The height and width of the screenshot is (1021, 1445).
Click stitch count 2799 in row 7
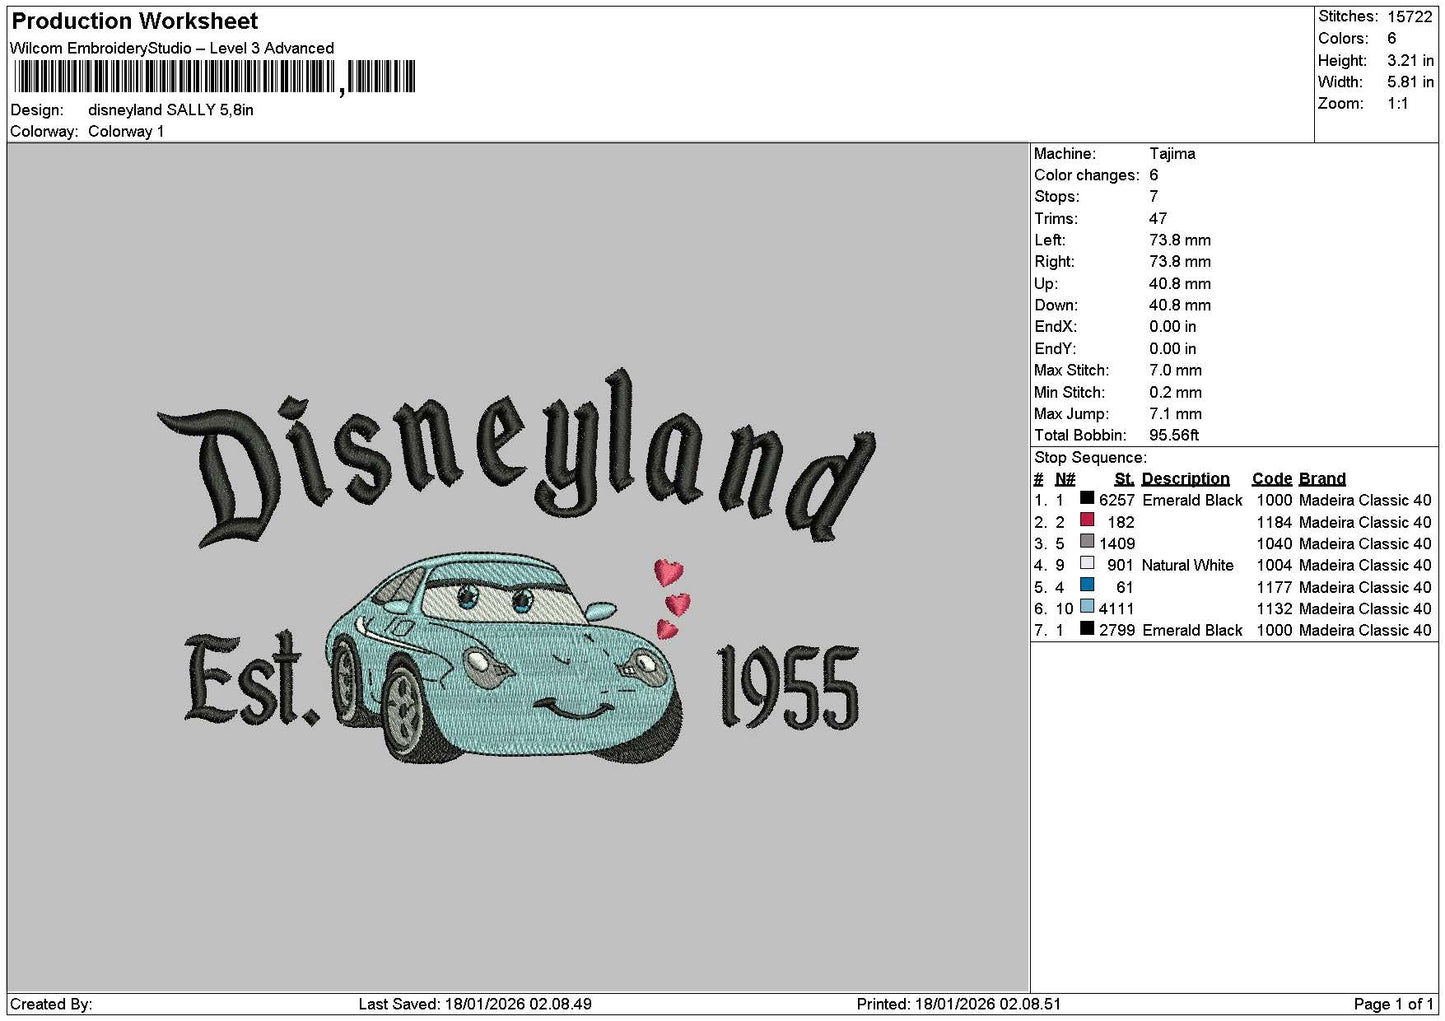(1117, 630)
